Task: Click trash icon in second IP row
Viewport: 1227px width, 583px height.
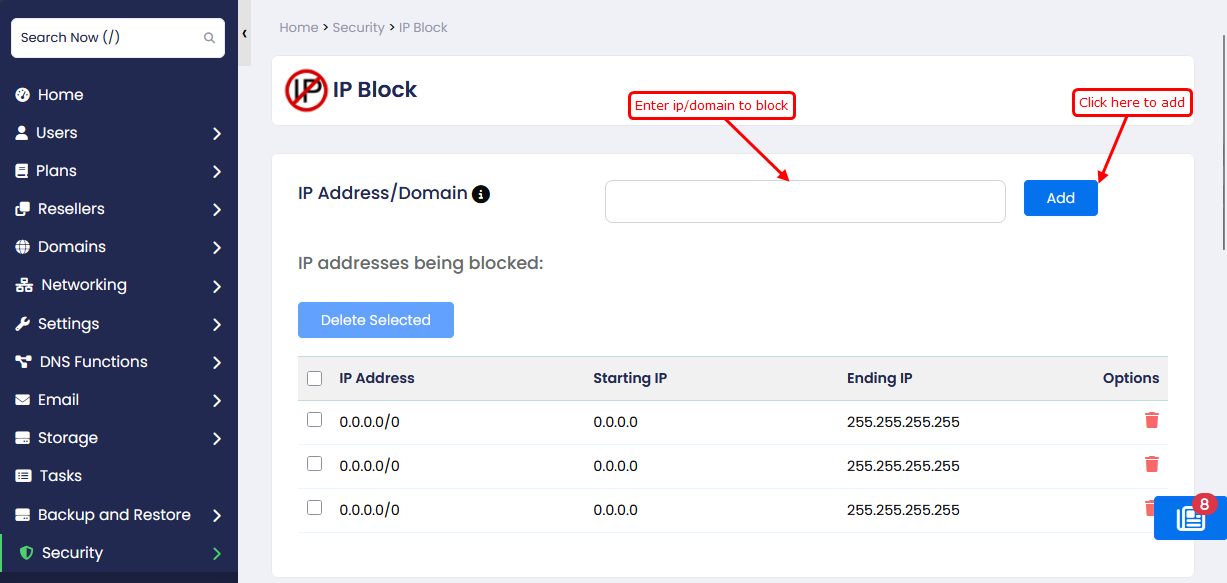Action: click(x=1151, y=464)
